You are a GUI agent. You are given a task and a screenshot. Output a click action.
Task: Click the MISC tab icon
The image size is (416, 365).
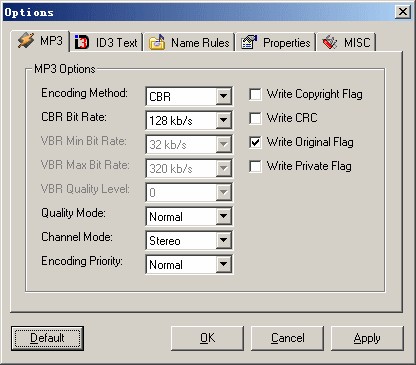pyautogui.click(x=330, y=42)
